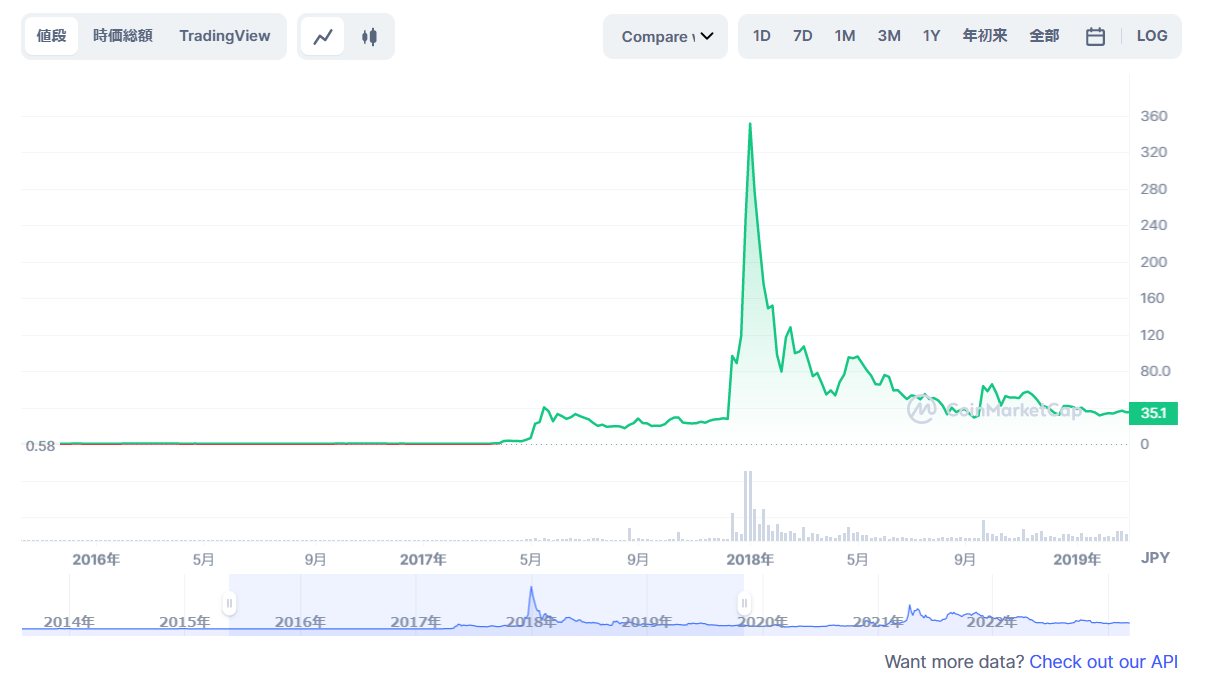The width and height of the screenshot is (1212, 684).
Task: Select the 全部 all-time range
Action: [1045, 34]
